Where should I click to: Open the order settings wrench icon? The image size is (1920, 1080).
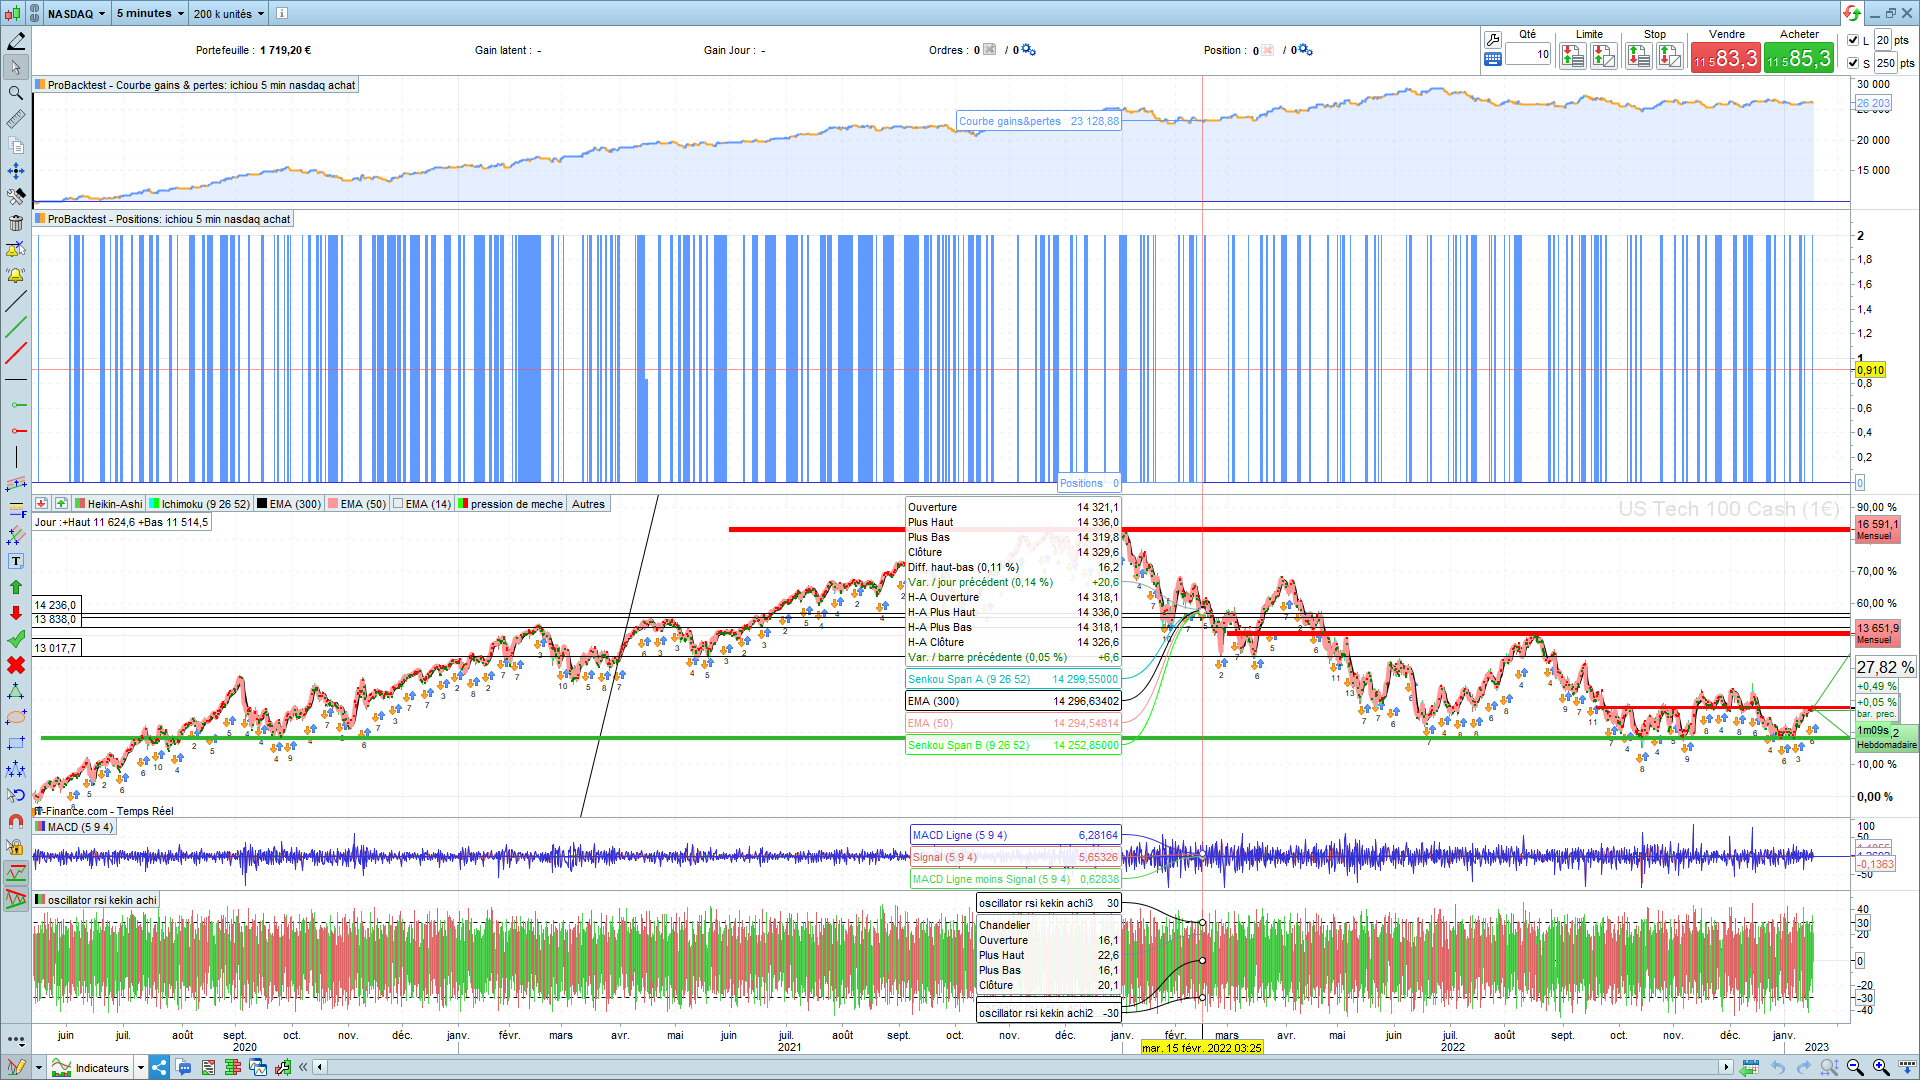tap(1492, 40)
